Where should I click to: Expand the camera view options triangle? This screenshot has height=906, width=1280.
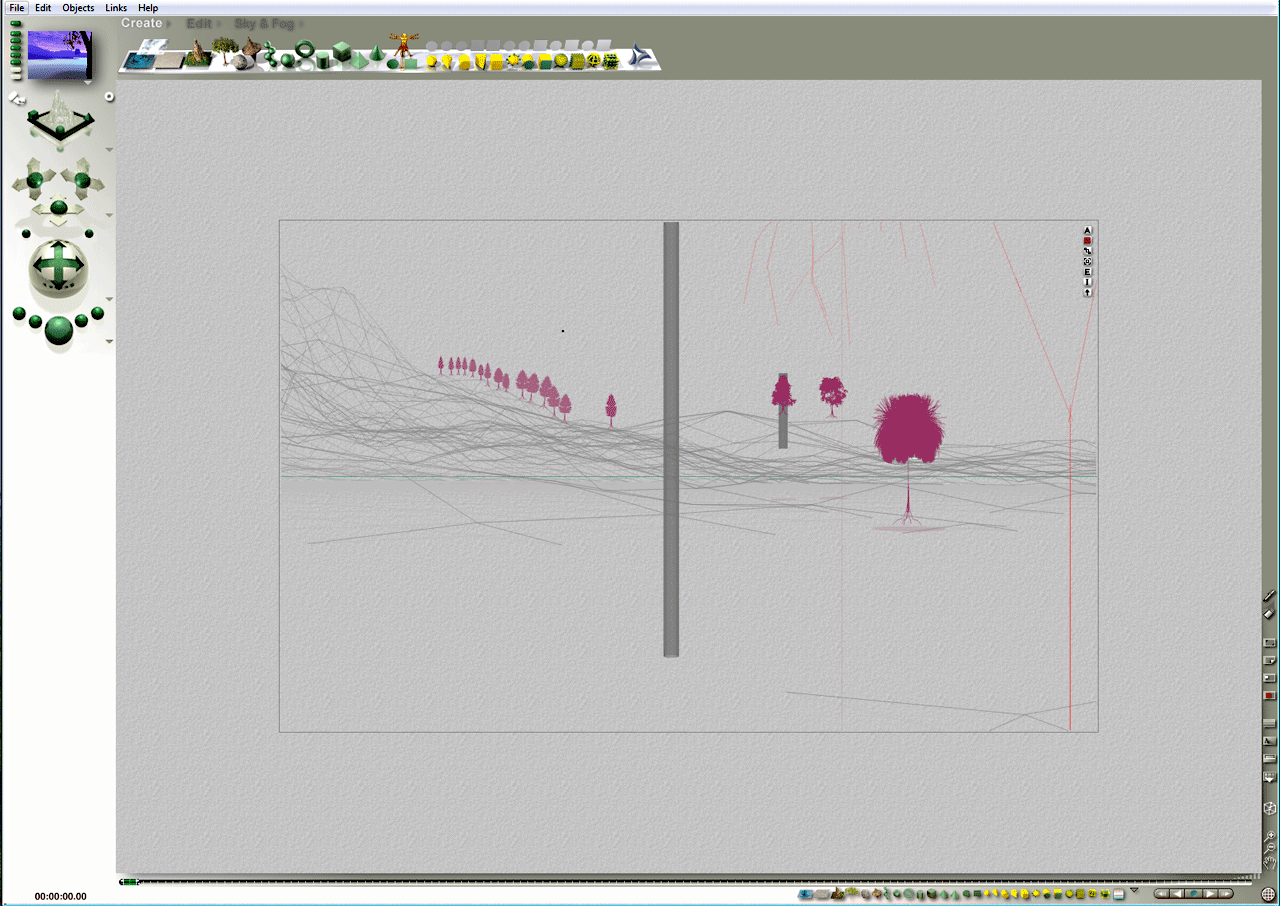pyautogui.click(x=108, y=147)
